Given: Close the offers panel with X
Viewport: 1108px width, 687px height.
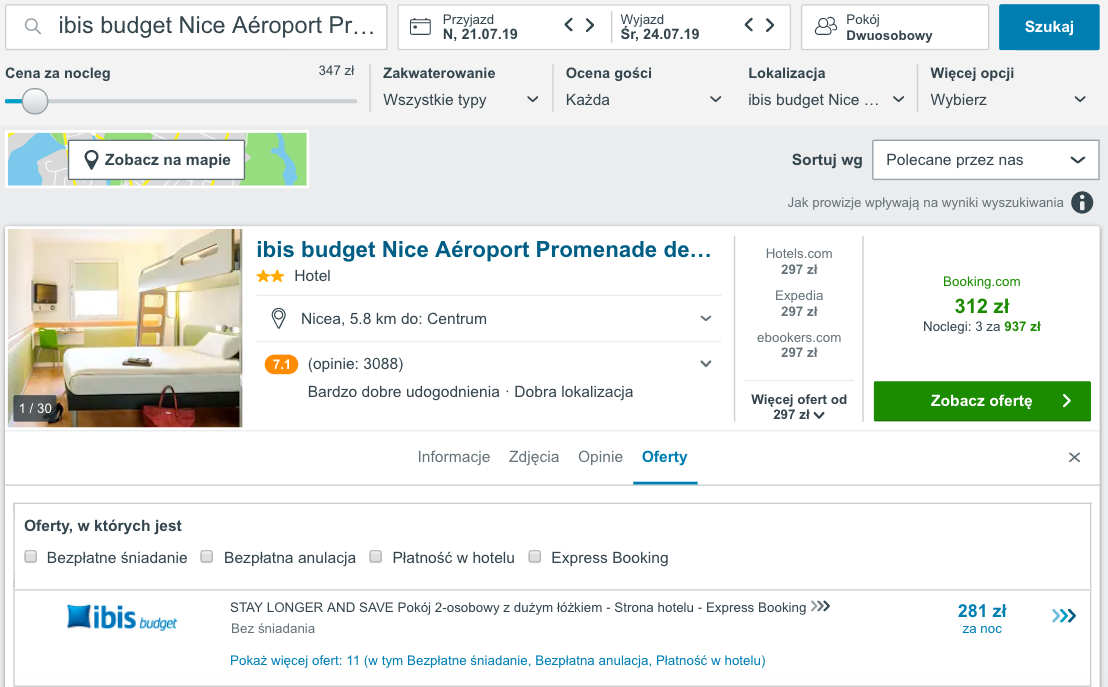Looking at the screenshot, I should [1074, 457].
